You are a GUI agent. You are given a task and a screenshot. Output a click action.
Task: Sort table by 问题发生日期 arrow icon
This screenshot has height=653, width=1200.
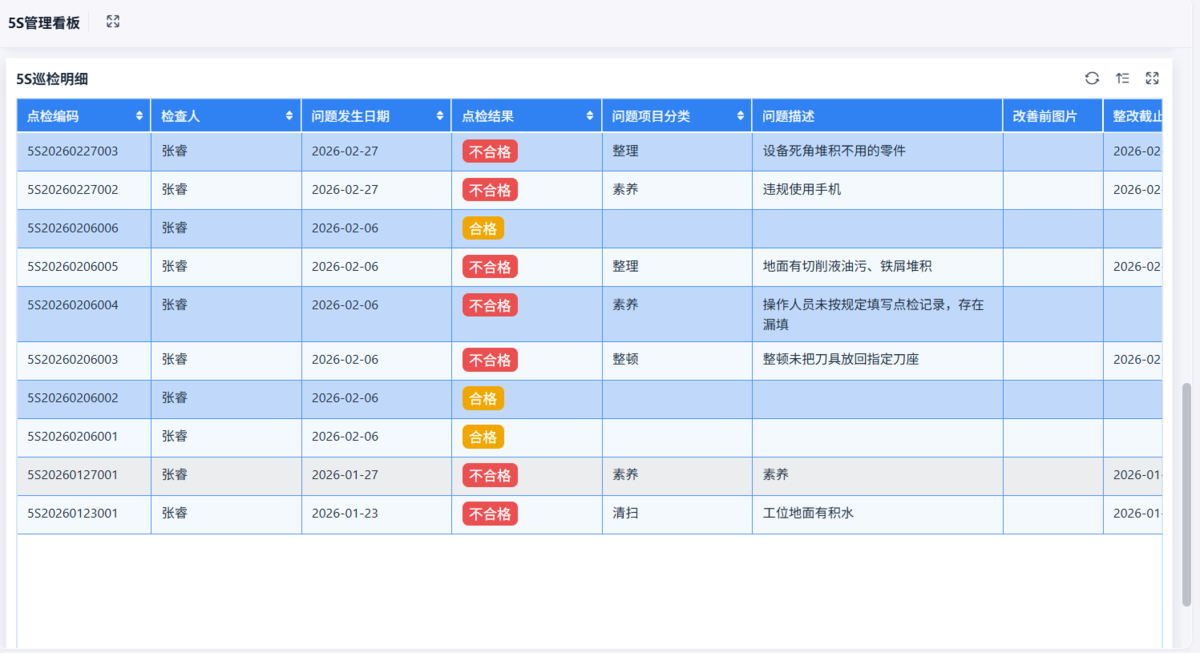[440, 116]
